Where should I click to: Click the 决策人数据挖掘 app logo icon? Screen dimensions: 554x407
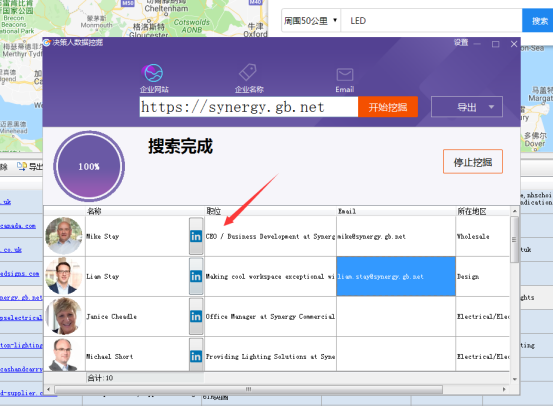(x=47, y=43)
